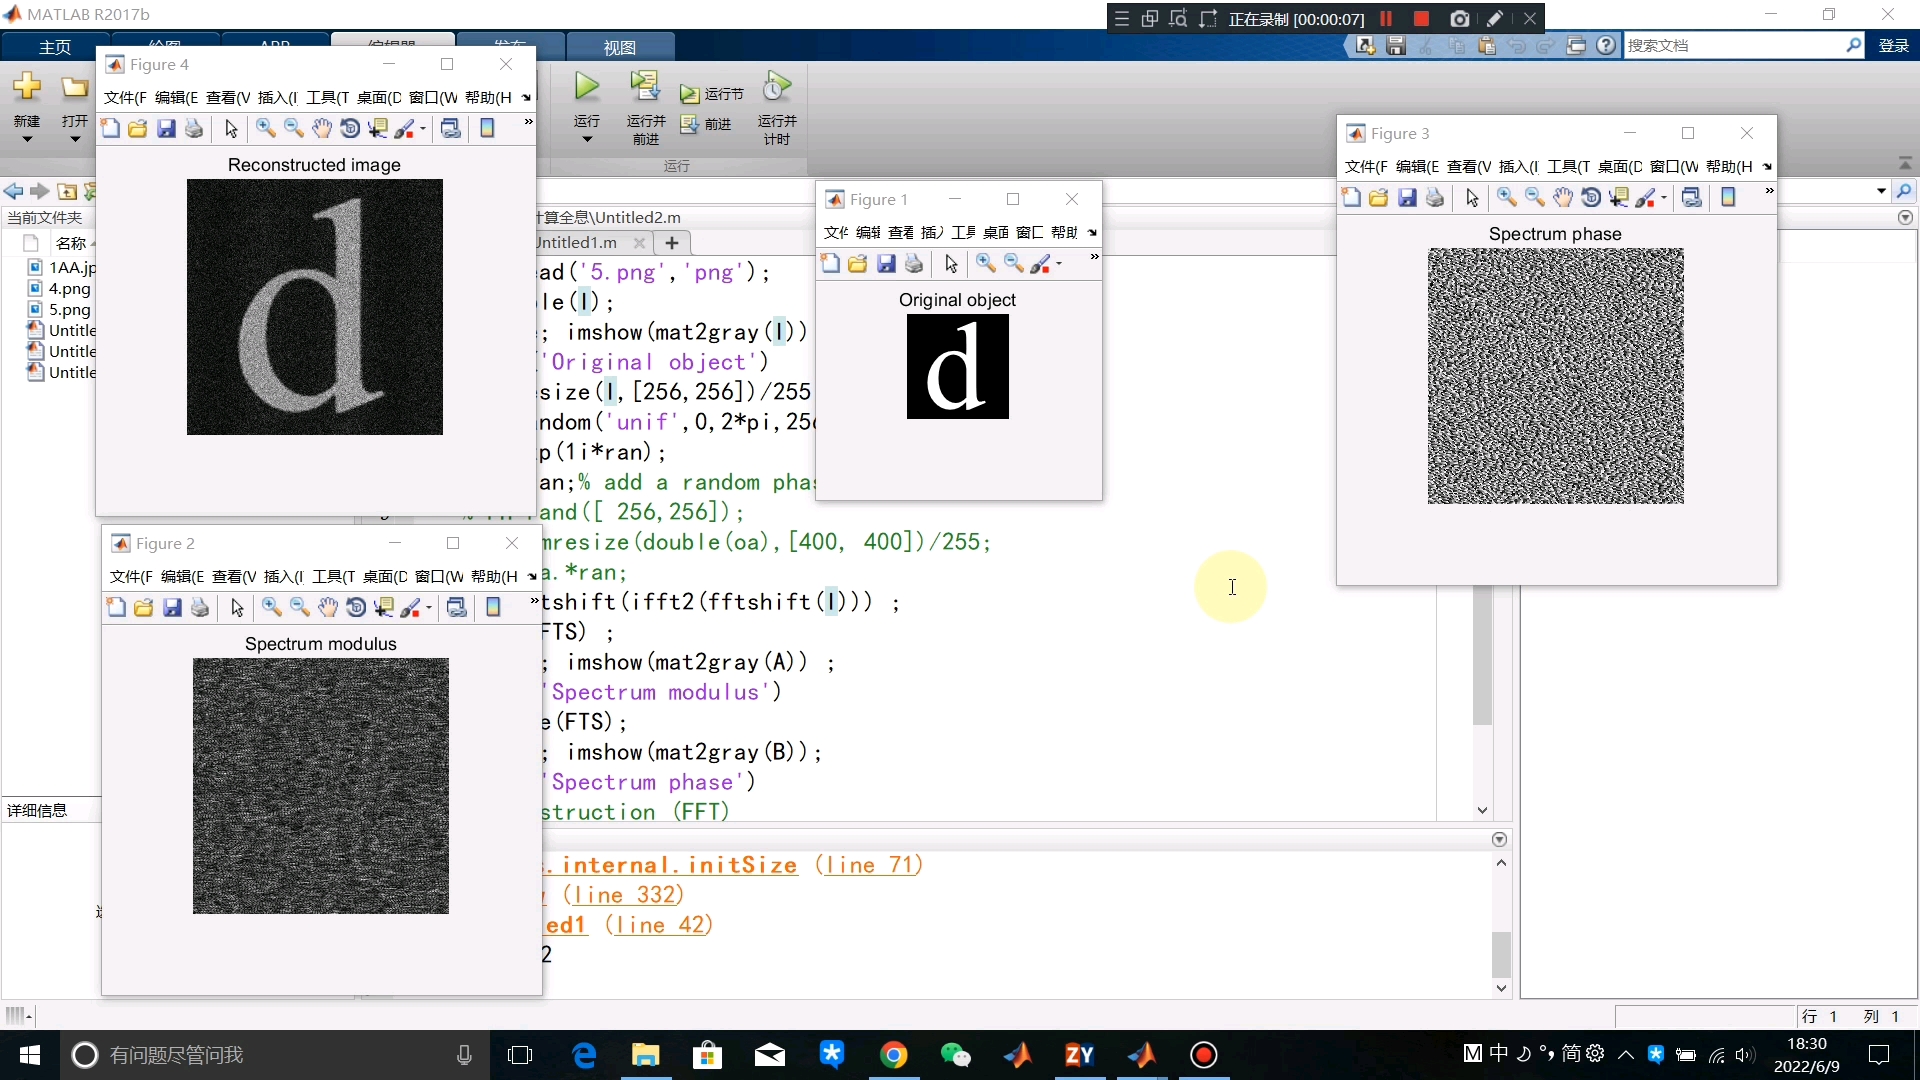The height and width of the screenshot is (1080, 1920).
Task: Click 前进 advance button
Action: pyautogui.click(x=706, y=123)
